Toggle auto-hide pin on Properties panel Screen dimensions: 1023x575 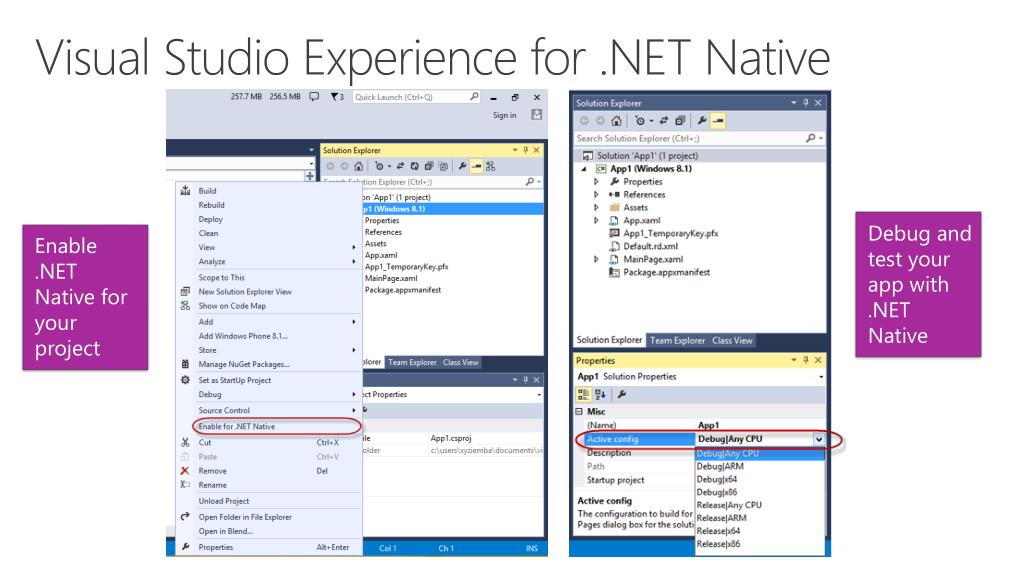806,360
